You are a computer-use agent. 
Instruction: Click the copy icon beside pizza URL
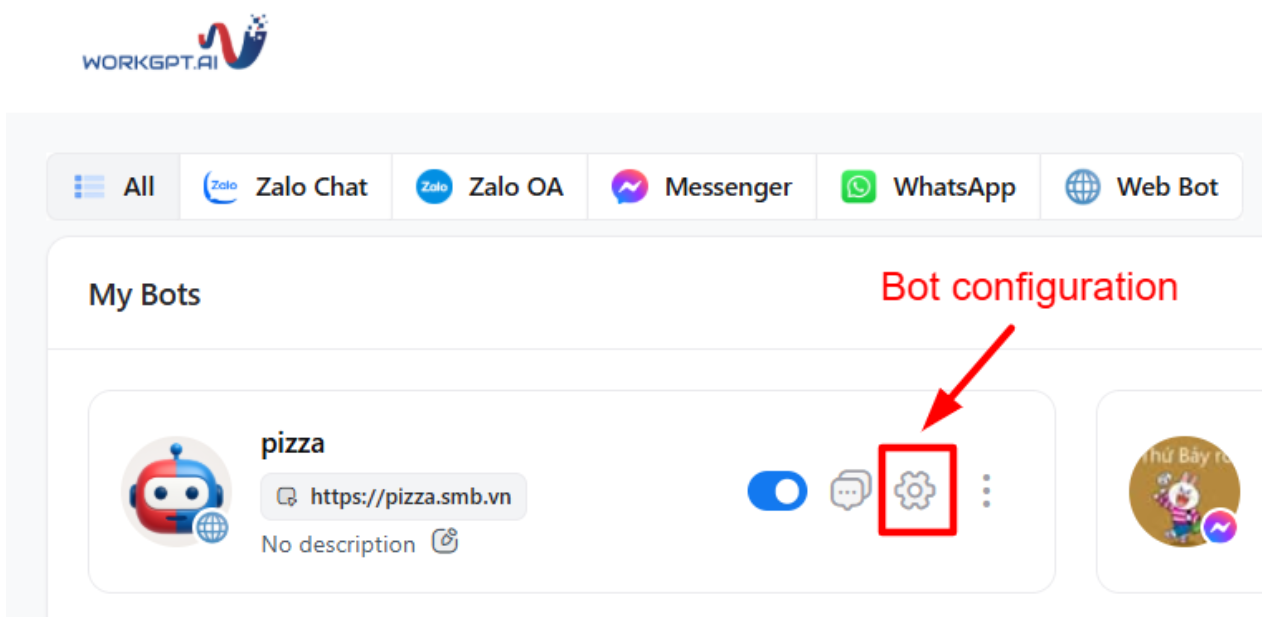[x=288, y=497]
